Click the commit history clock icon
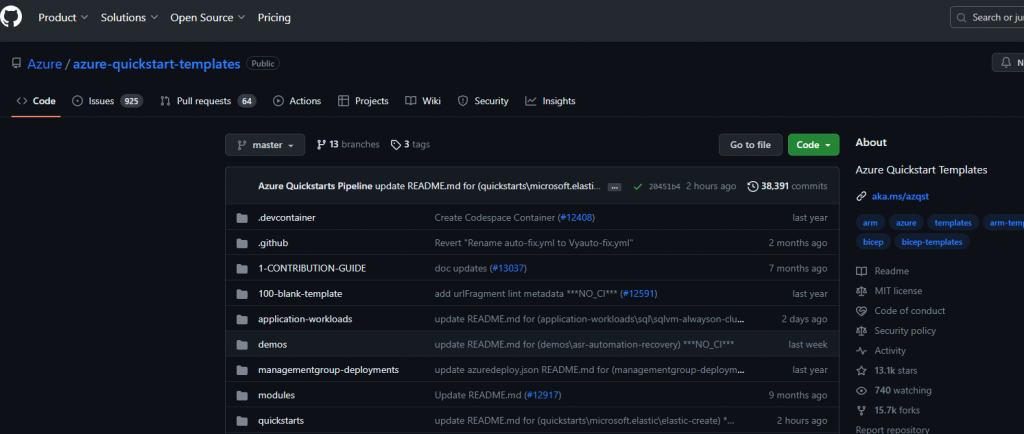Image resolution: width=1024 pixels, height=434 pixels. (752, 186)
